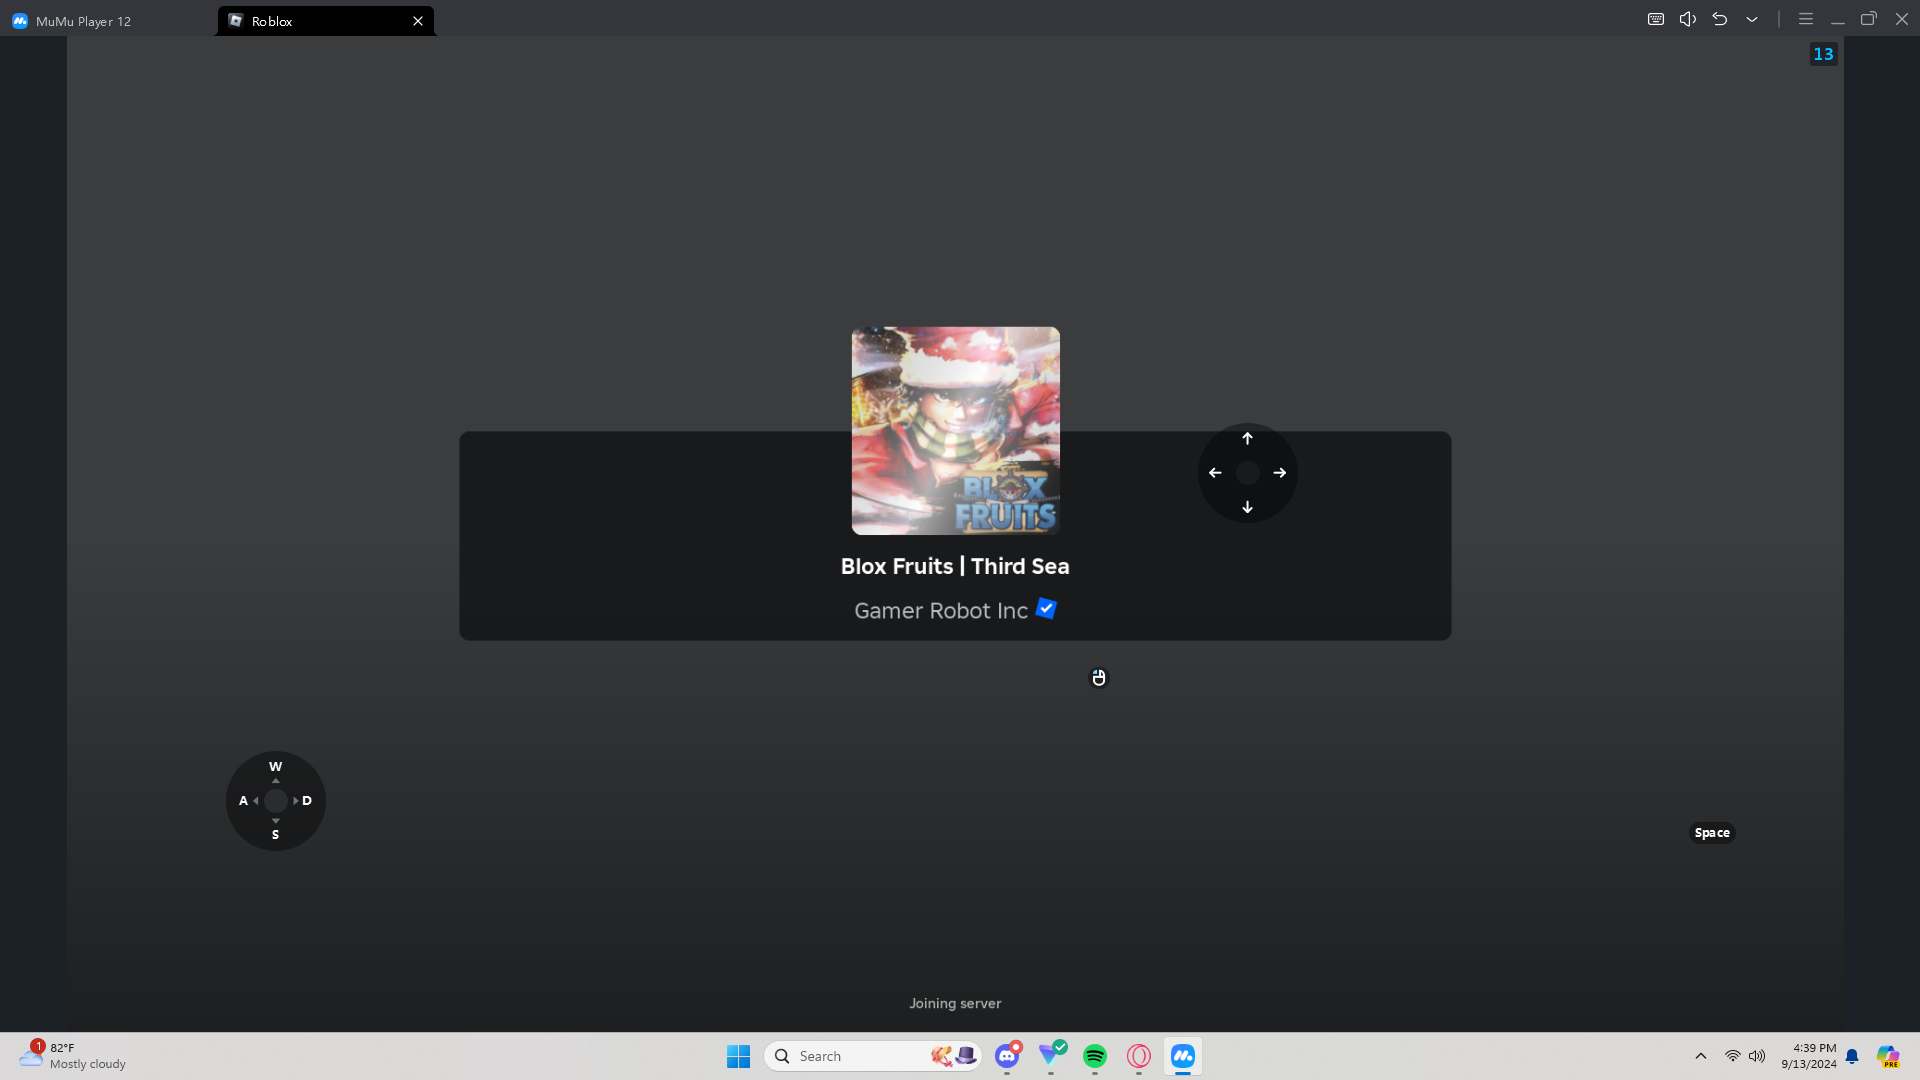Open the system tray volume icon
1920x1080 pixels.
(x=1757, y=1056)
